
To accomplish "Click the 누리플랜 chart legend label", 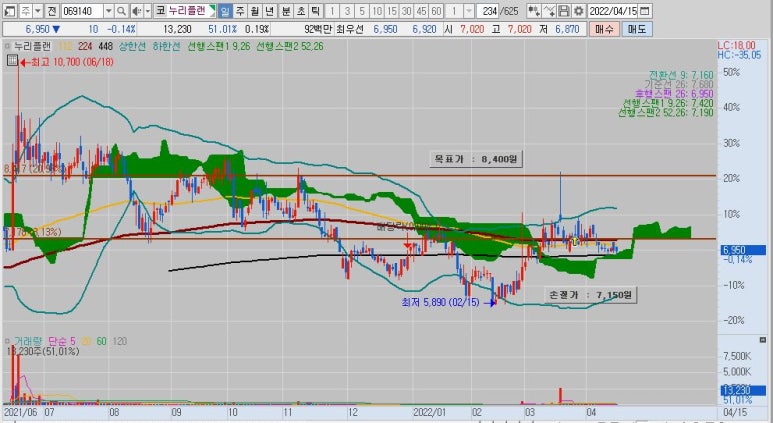I will click(x=33, y=46).
